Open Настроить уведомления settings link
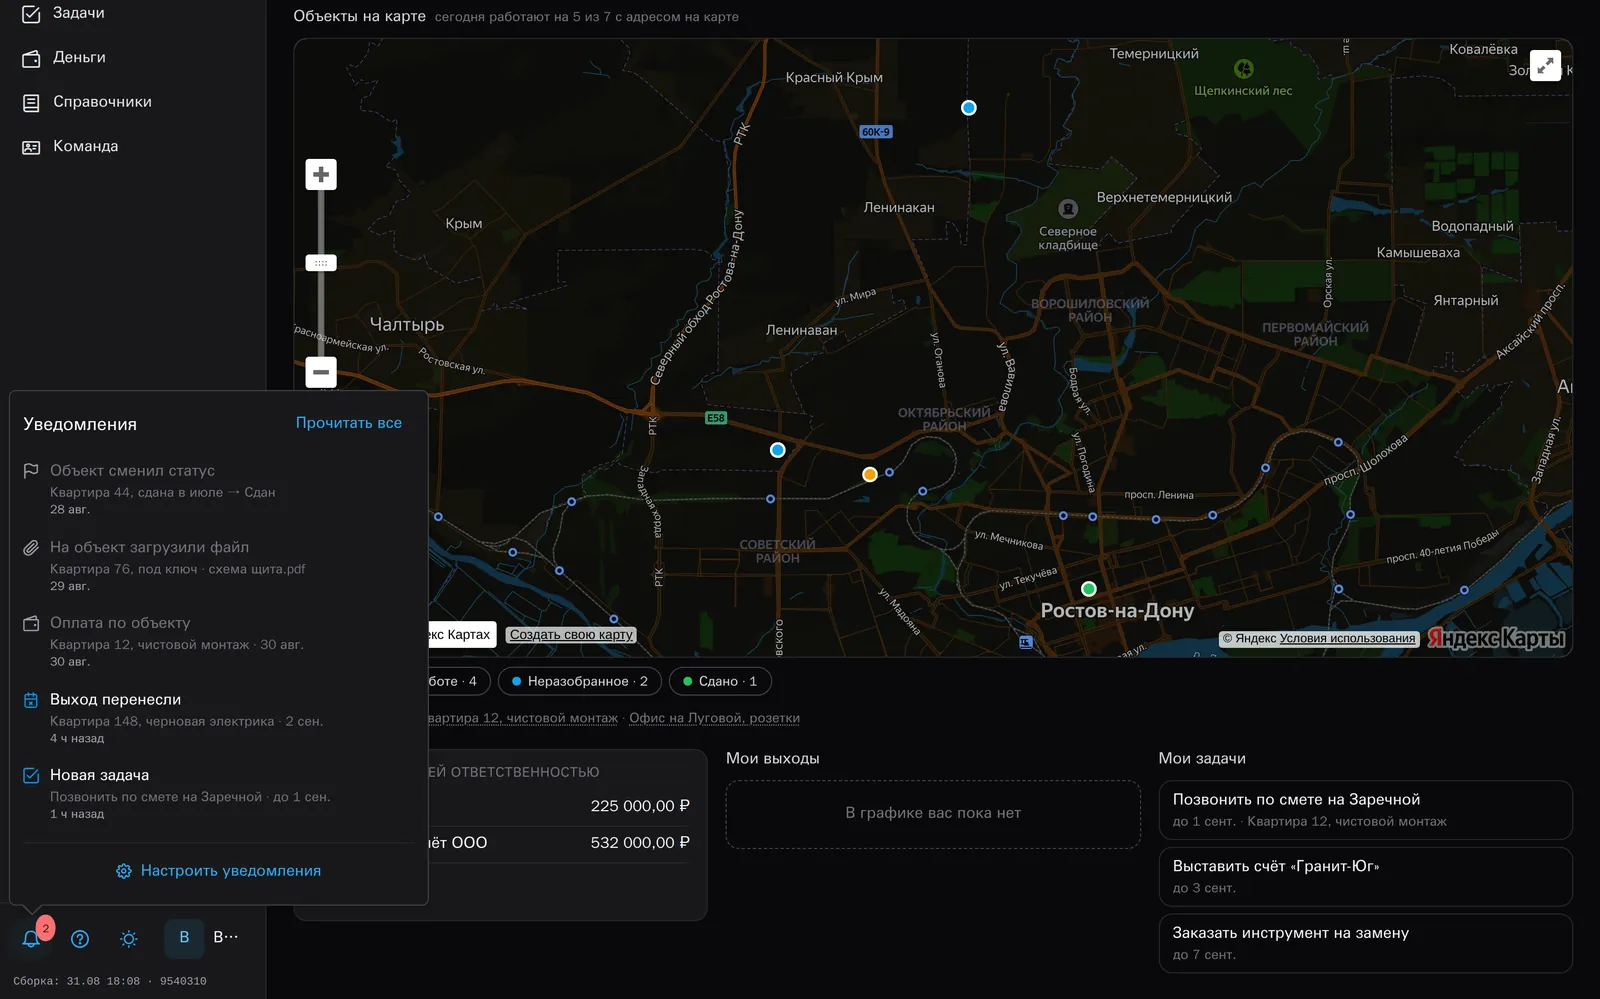The image size is (1600, 999). (219, 871)
